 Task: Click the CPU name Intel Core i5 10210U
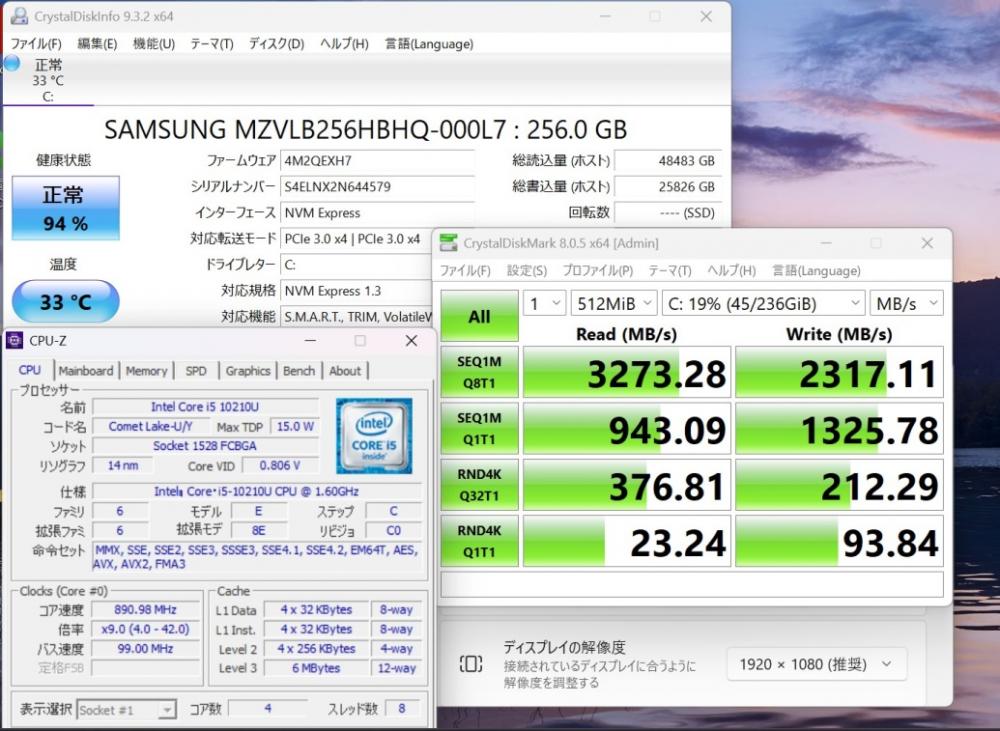205,407
